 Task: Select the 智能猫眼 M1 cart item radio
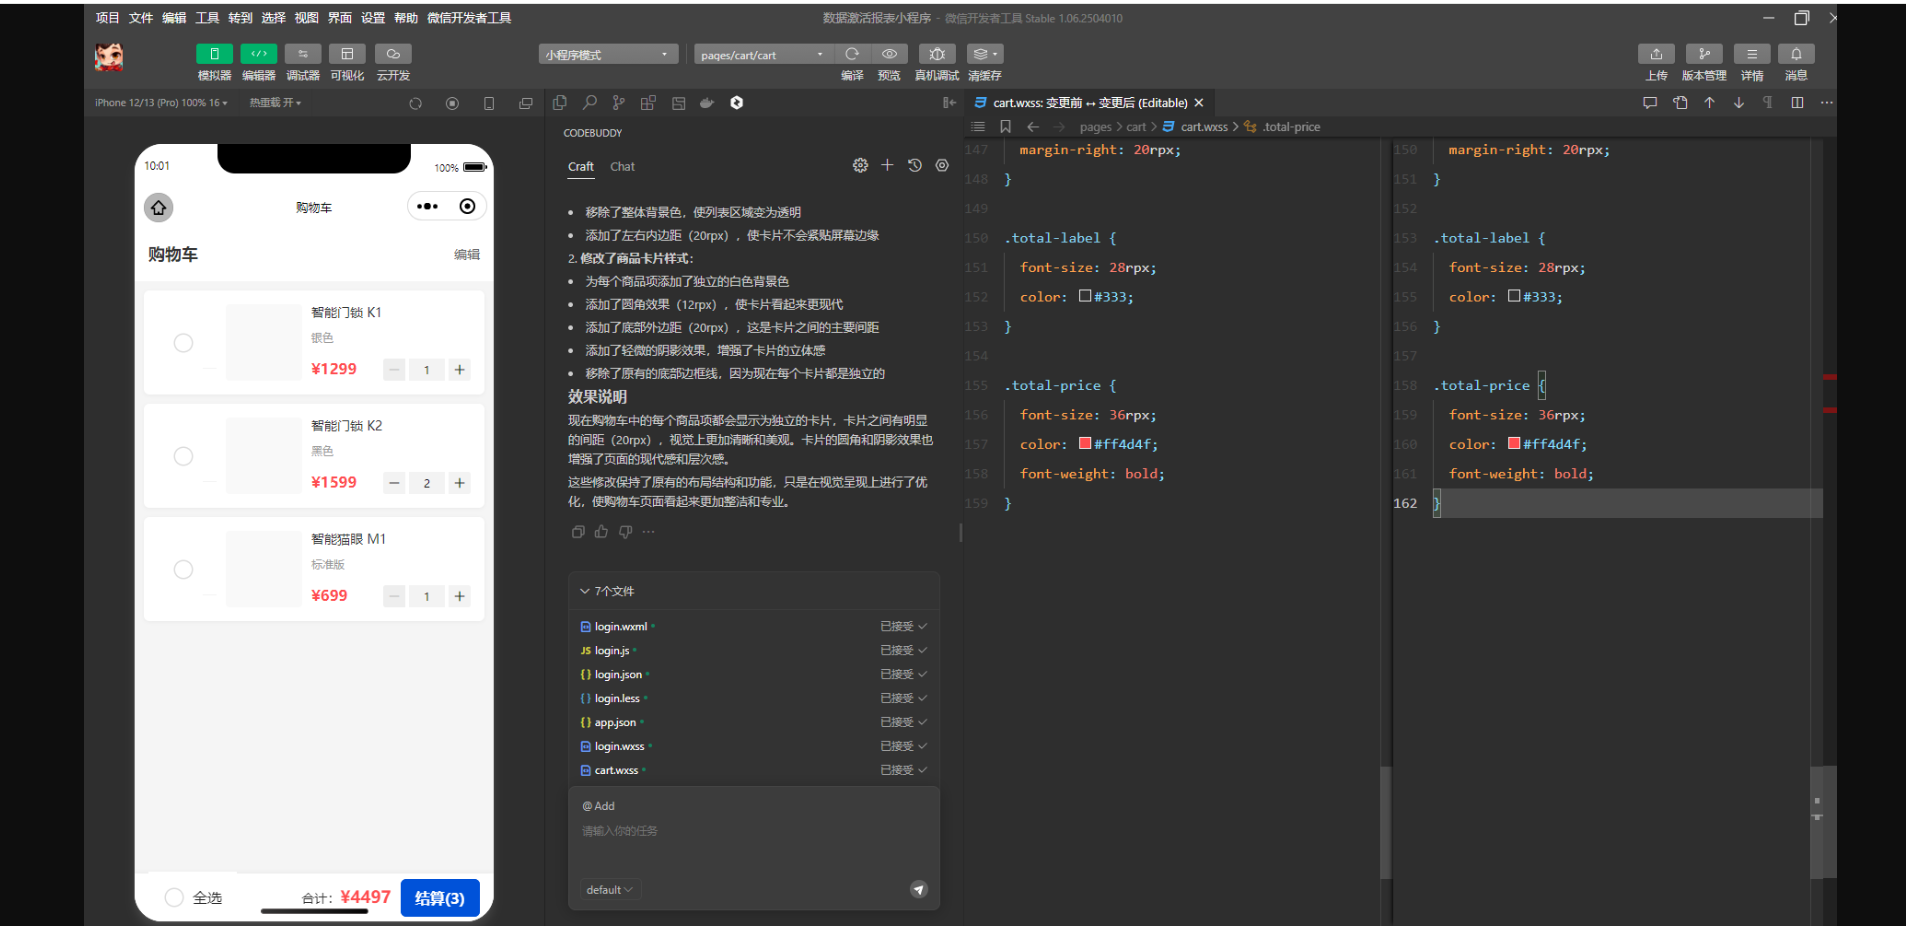coord(183,569)
